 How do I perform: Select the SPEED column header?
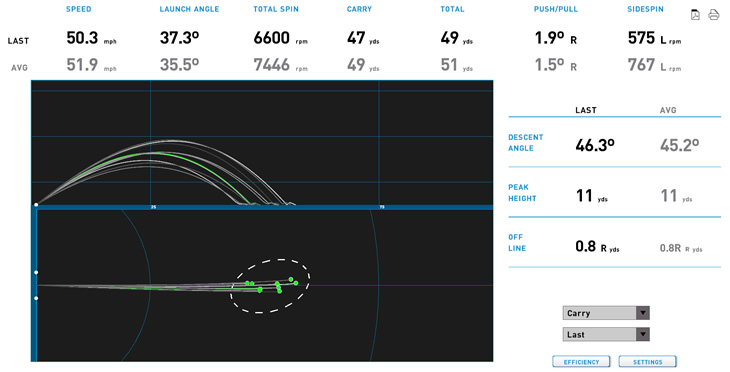[79, 9]
